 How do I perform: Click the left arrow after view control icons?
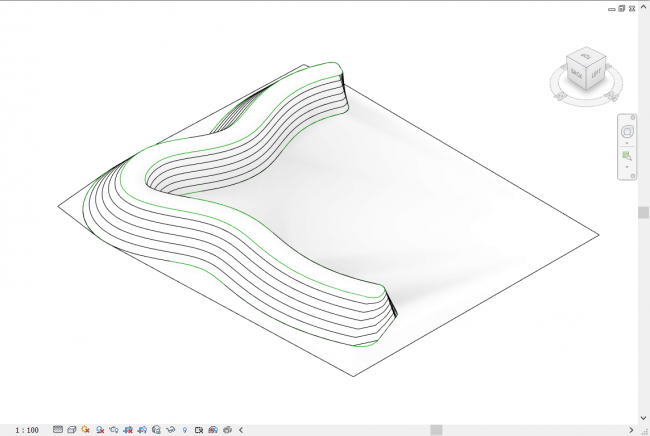(241, 429)
